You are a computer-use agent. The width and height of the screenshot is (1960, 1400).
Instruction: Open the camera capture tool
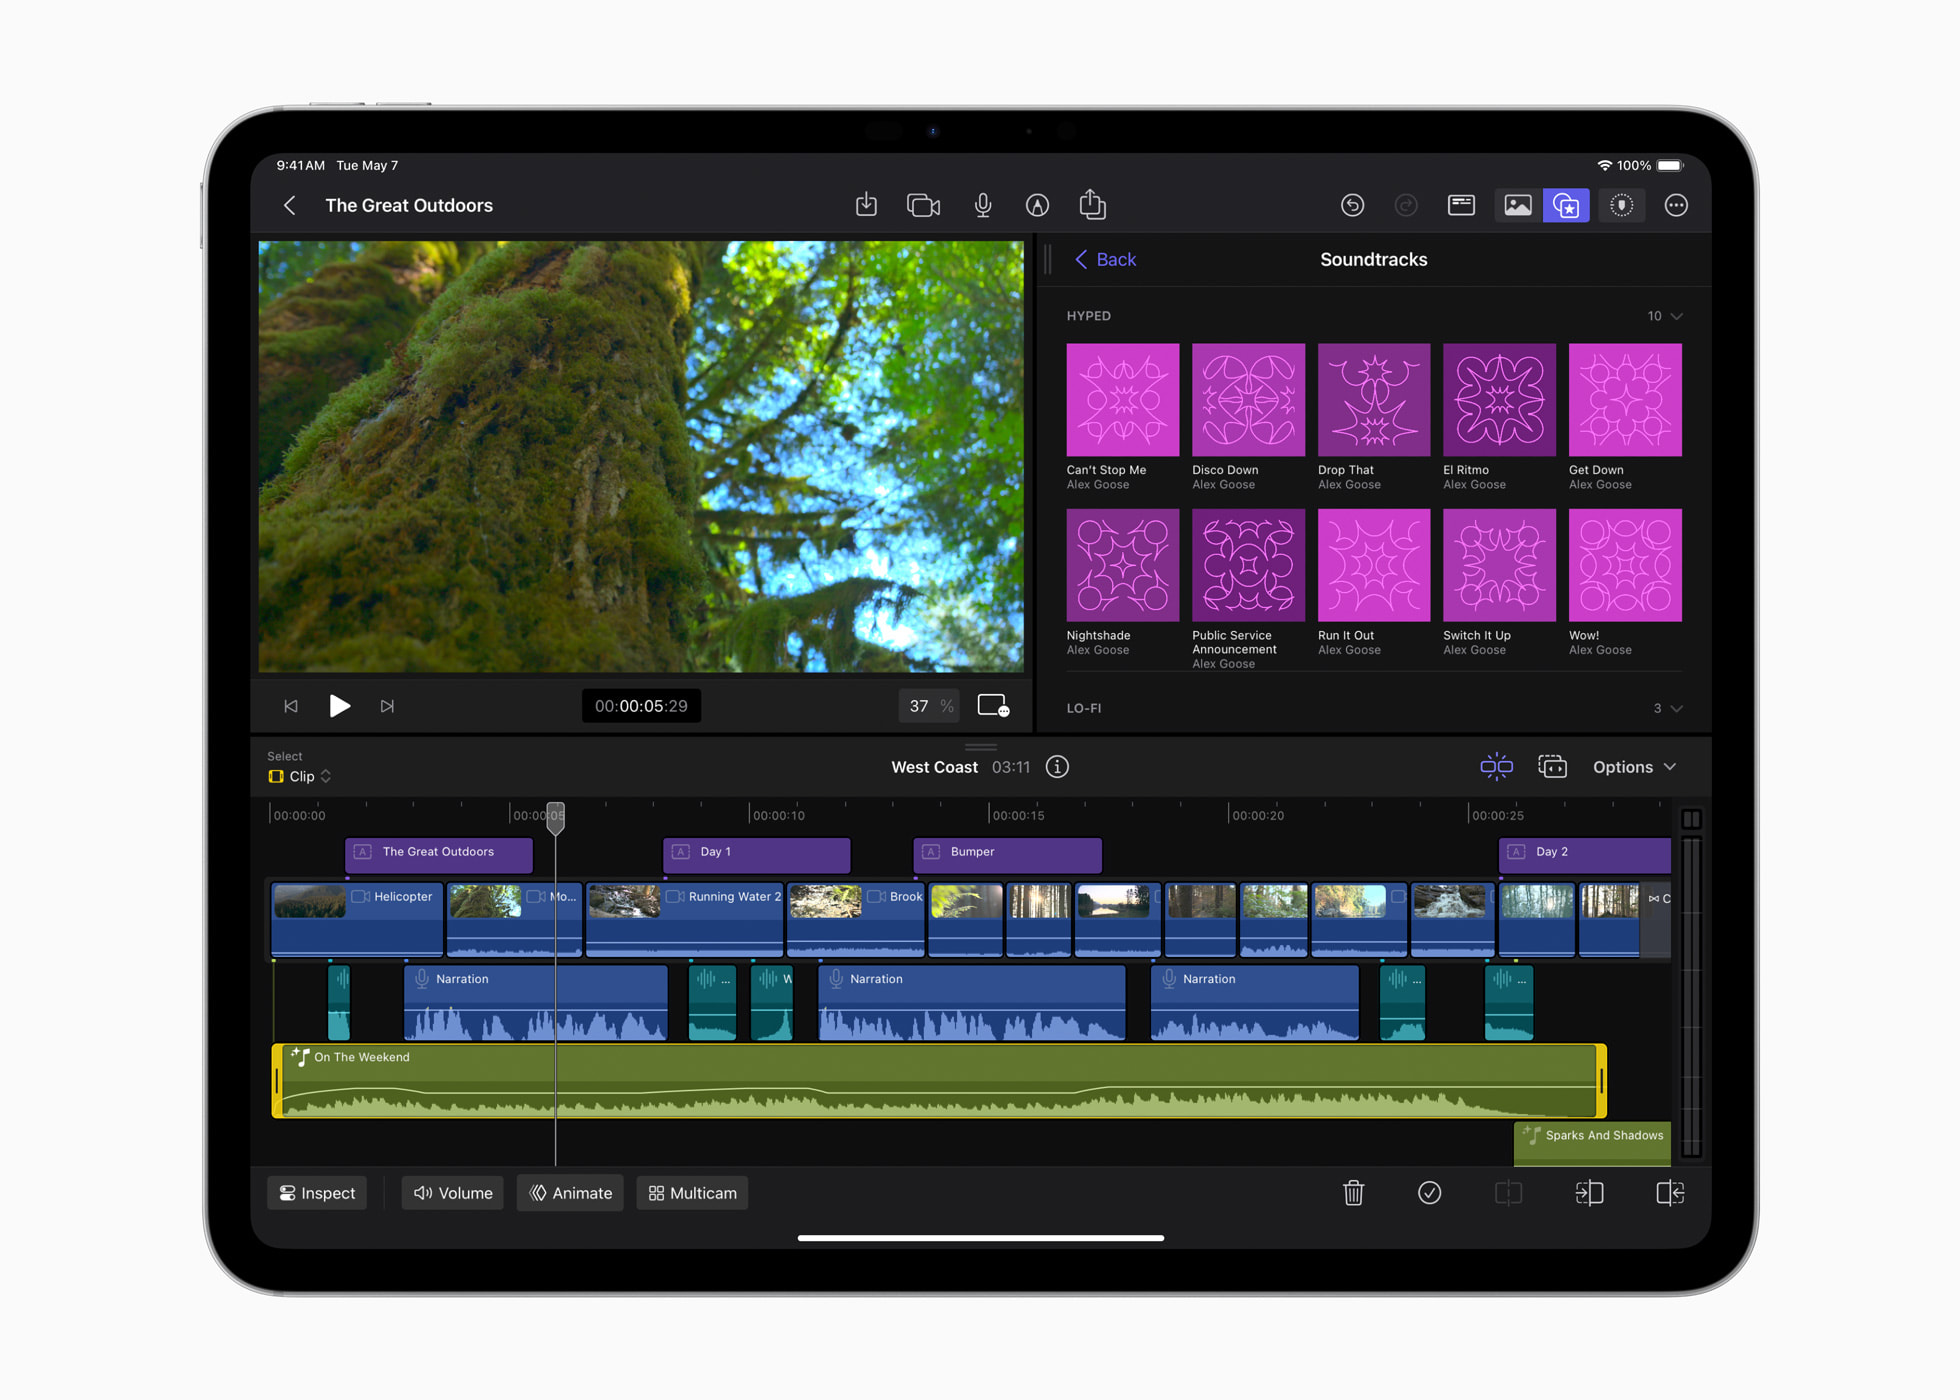(x=923, y=205)
